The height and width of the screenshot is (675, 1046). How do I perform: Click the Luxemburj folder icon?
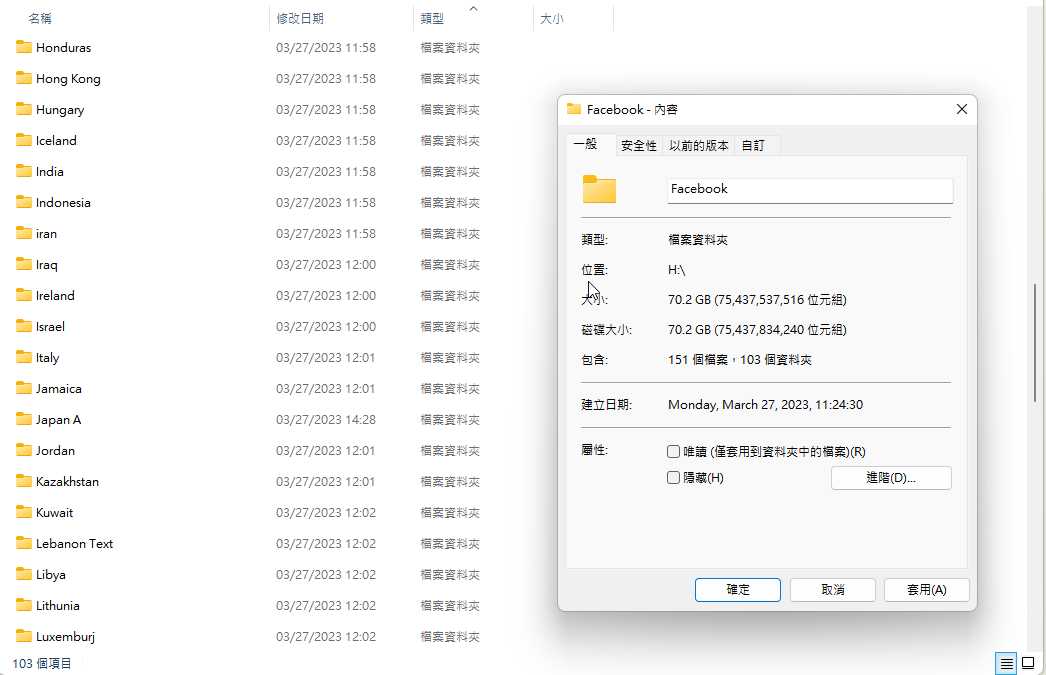coord(24,636)
